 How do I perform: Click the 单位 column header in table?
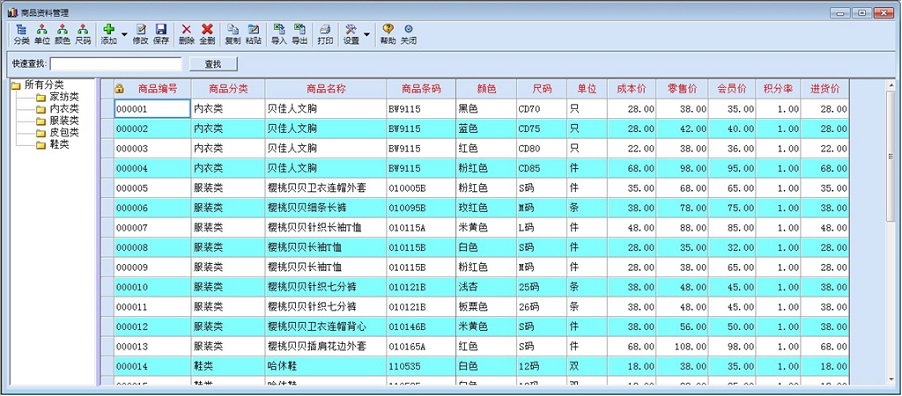(x=587, y=89)
